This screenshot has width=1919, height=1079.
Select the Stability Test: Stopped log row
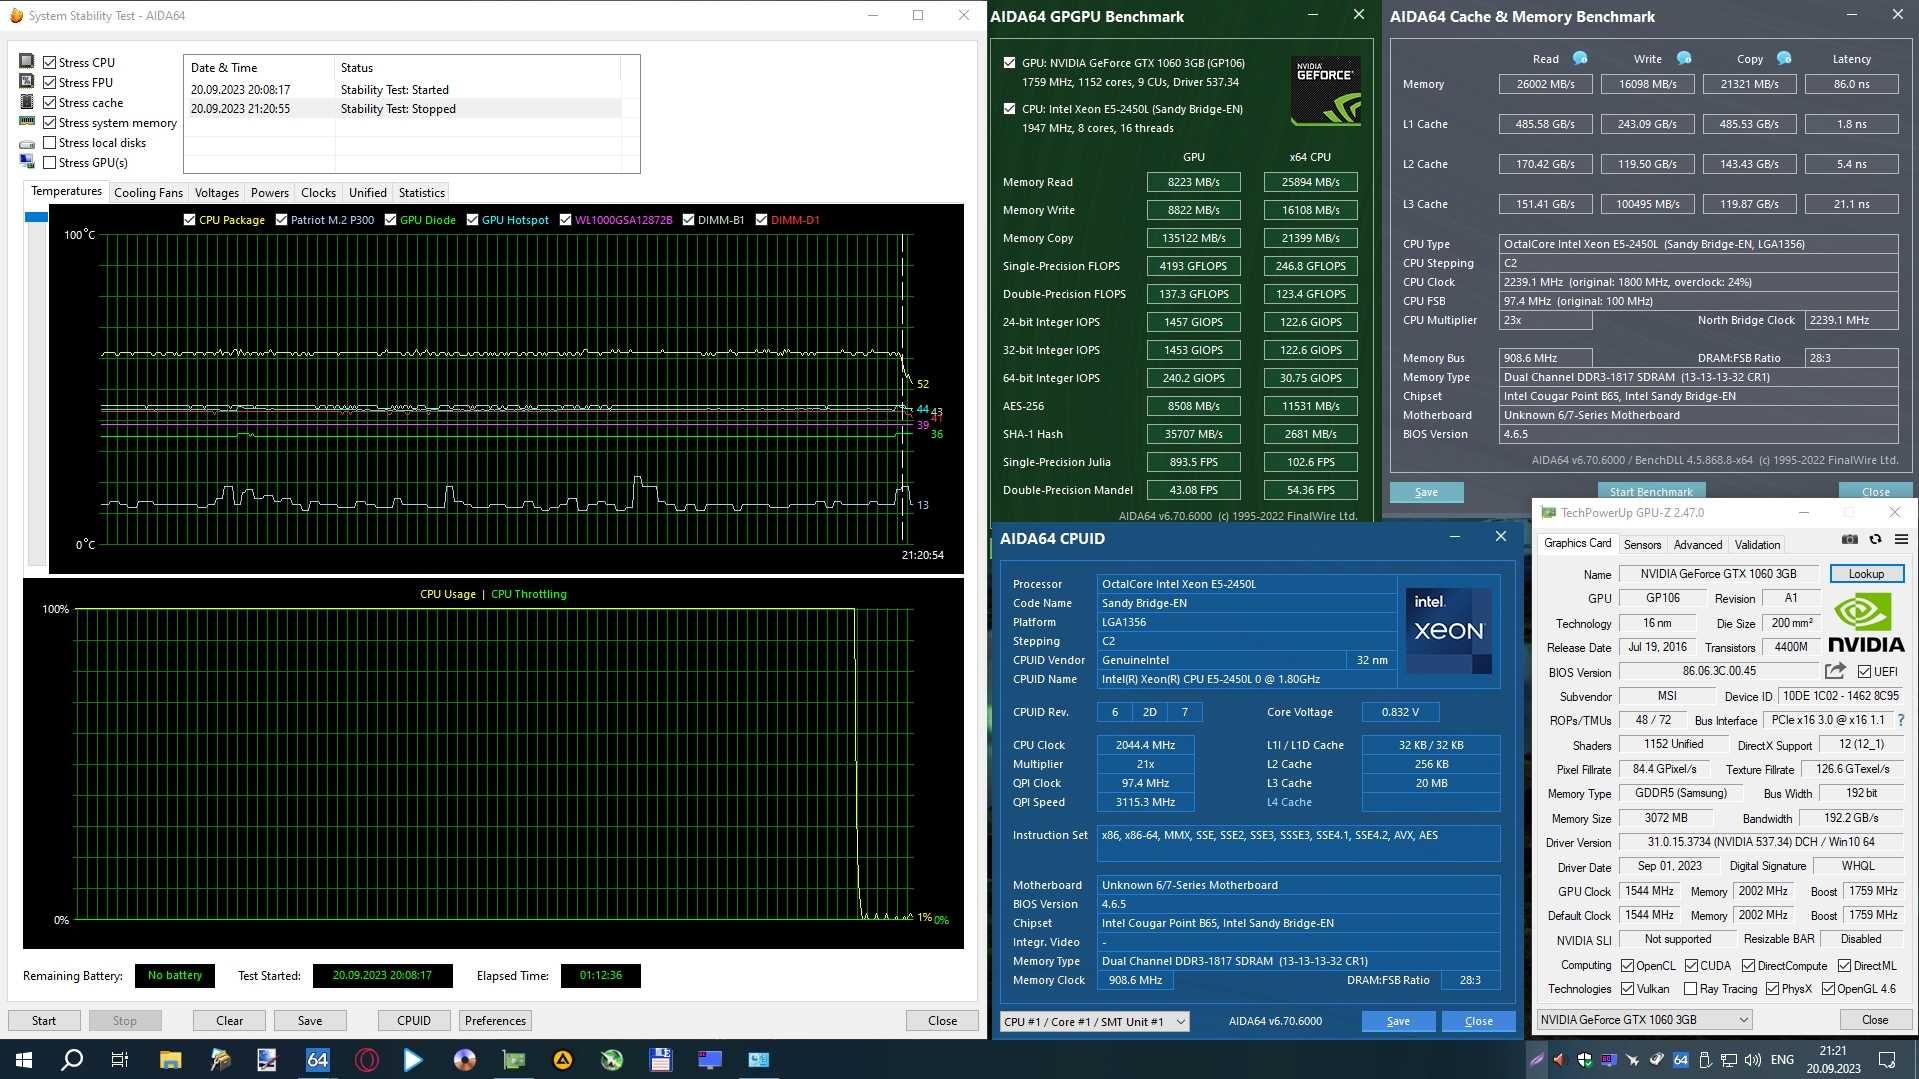404,109
